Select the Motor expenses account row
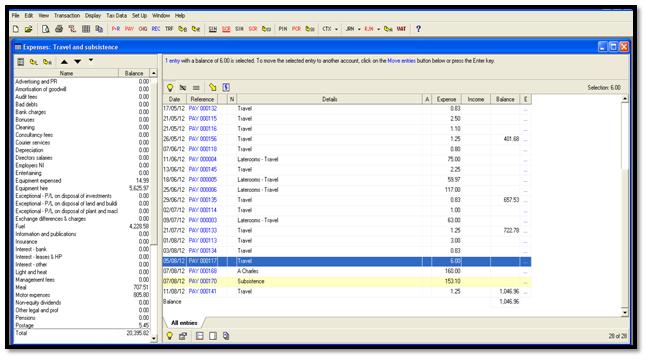648x360 pixels. click(82, 295)
